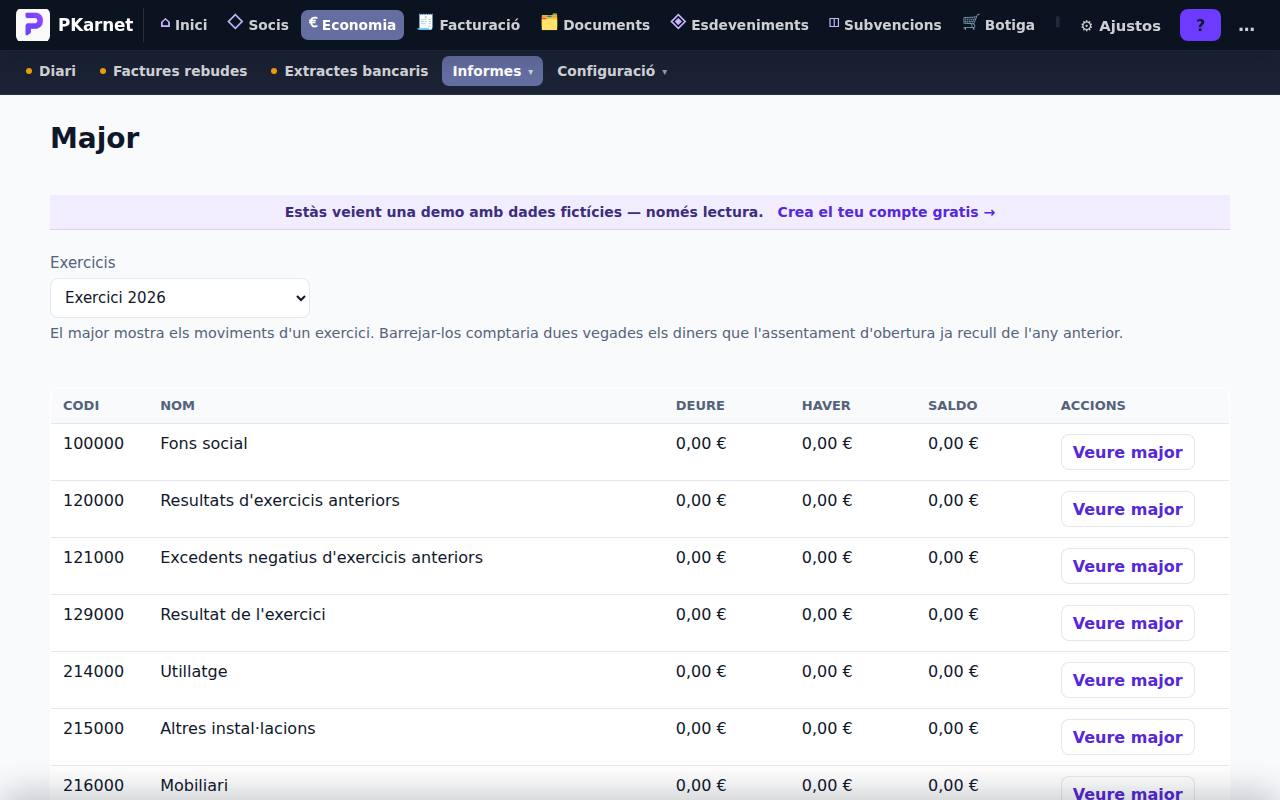Select account code 121000
1280x800 pixels.
(x=93, y=557)
